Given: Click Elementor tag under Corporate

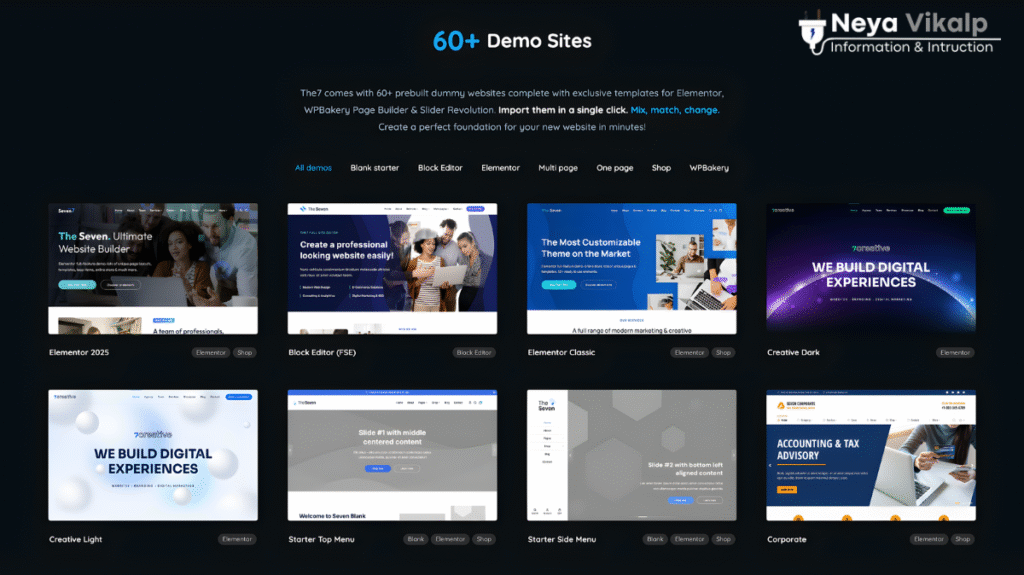Looking at the screenshot, I should click(x=929, y=539).
